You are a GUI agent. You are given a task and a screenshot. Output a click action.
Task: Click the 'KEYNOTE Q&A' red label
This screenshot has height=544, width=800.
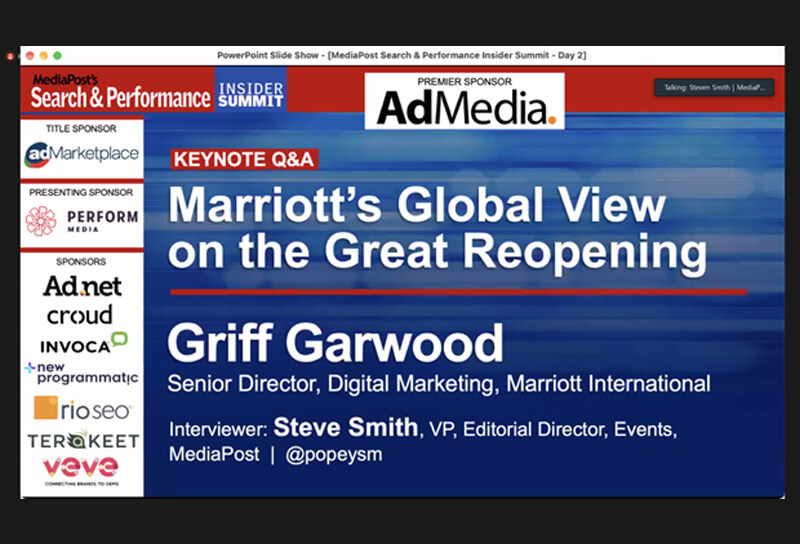coord(244,159)
